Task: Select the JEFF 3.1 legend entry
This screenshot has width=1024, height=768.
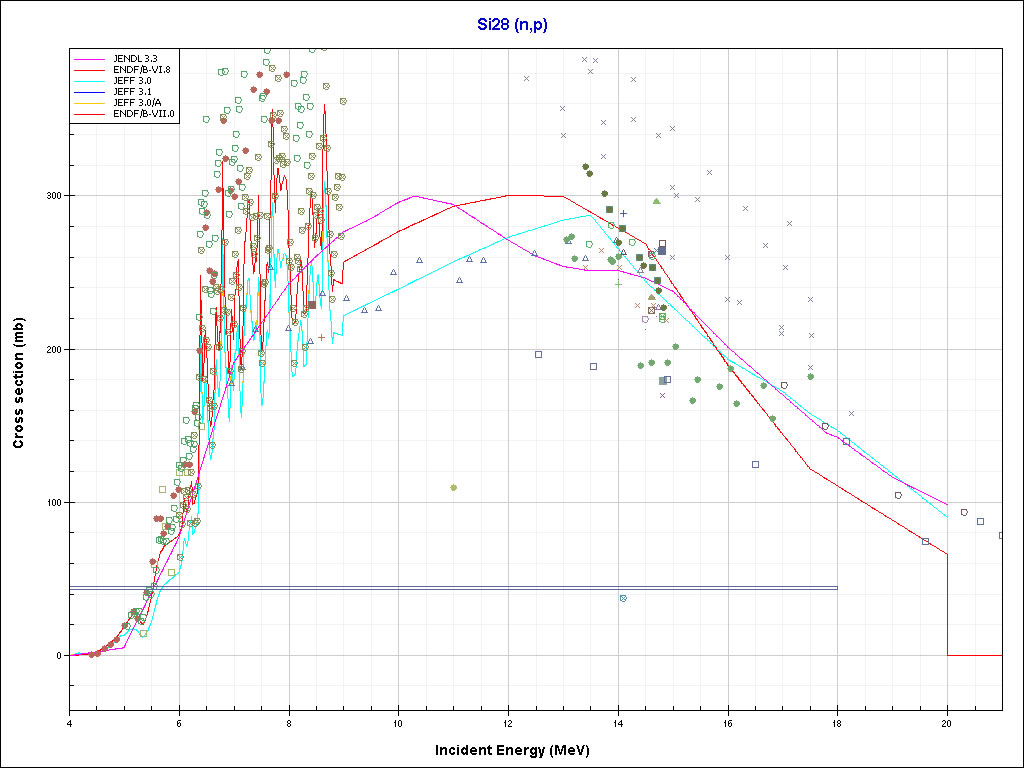Action: (132, 92)
